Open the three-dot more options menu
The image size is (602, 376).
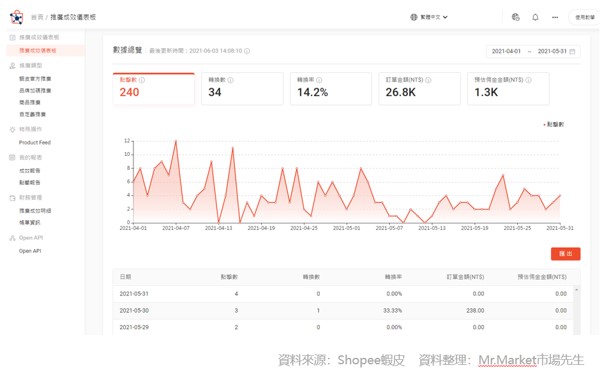[x=555, y=17]
